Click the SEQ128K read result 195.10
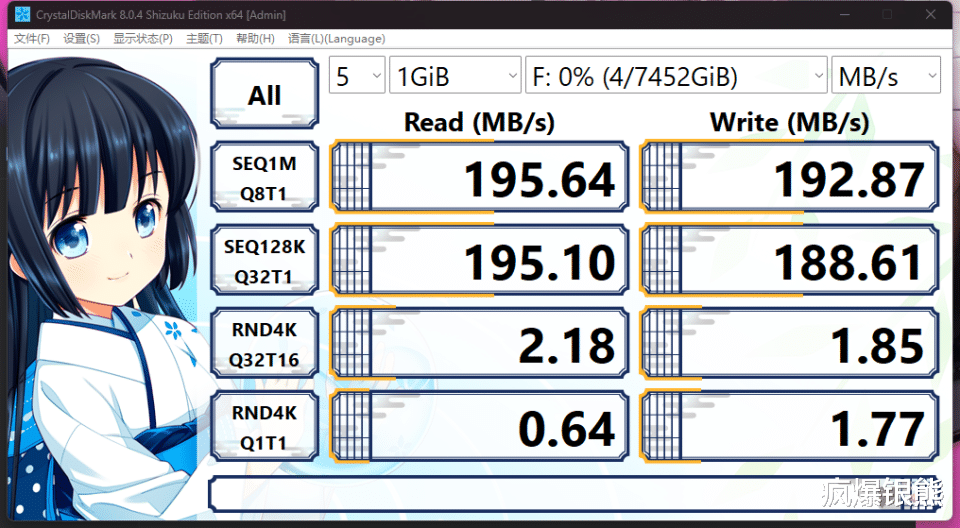Viewport: 960px width, 528px height. pyautogui.click(x=479, y=260)
